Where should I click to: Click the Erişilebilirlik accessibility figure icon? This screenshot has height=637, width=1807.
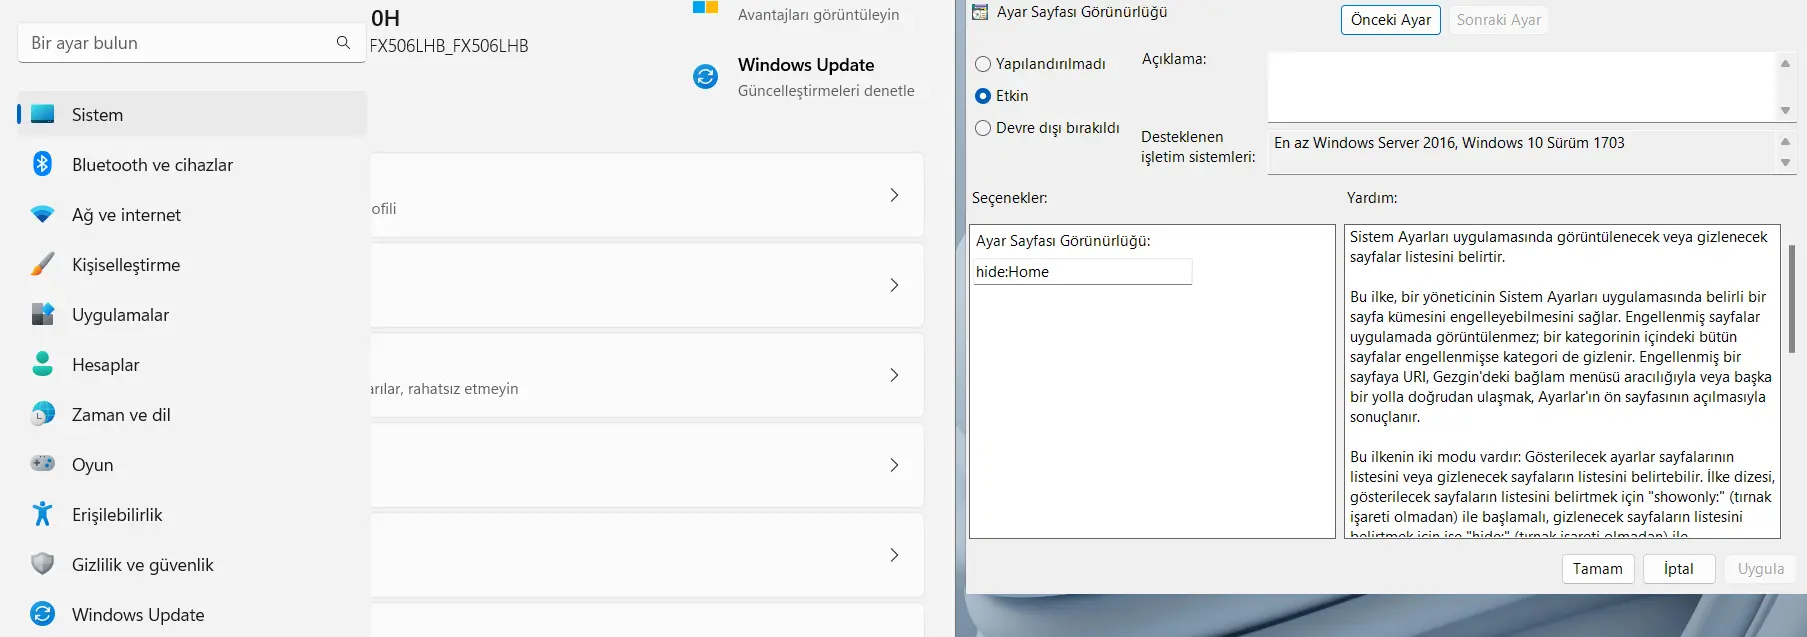[42, 514]
